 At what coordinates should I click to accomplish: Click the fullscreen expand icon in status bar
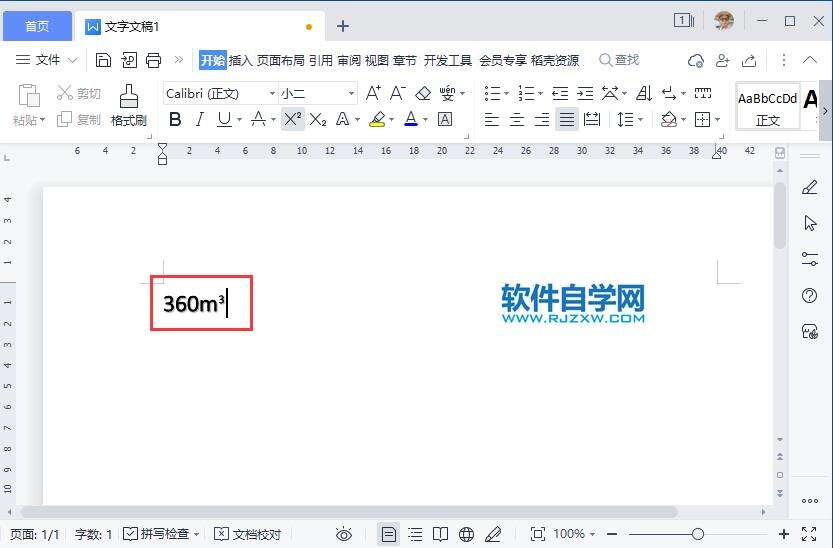(809, 534)
